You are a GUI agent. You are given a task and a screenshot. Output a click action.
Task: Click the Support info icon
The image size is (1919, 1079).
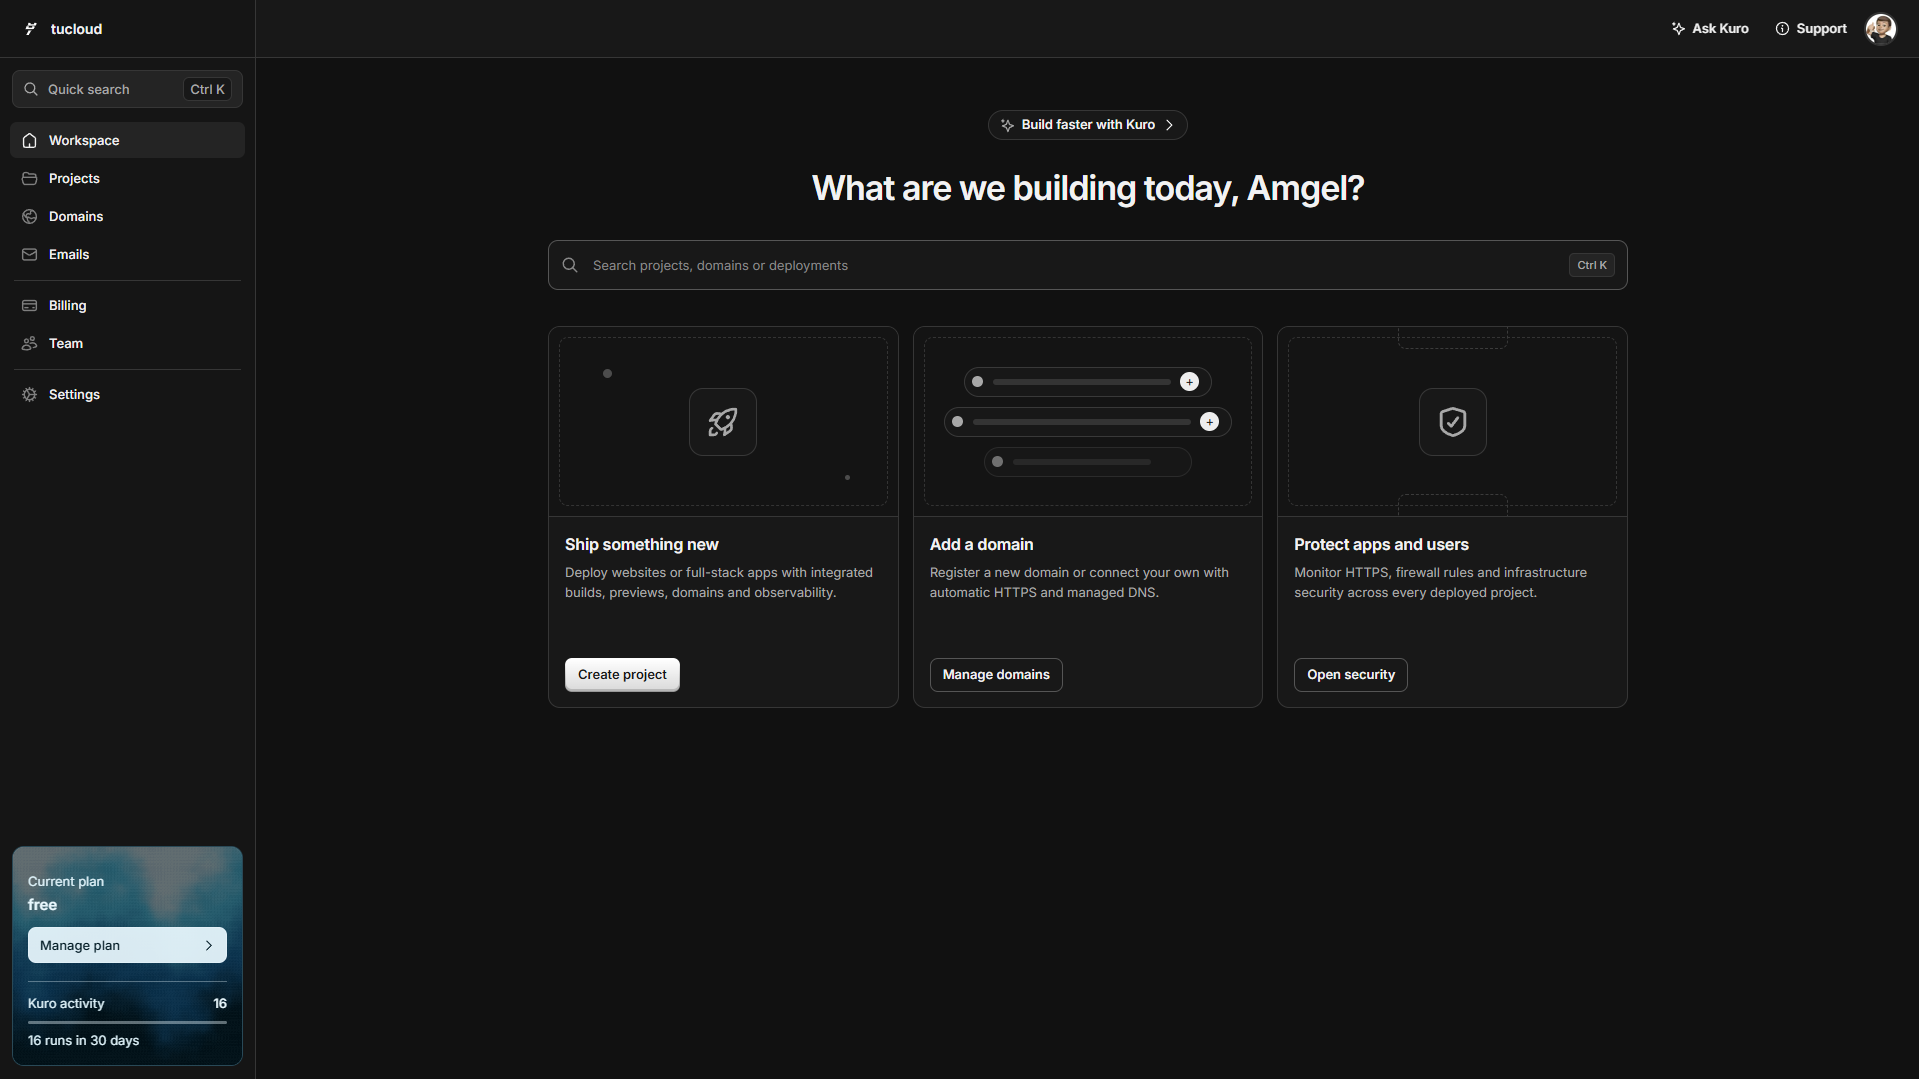[1782, 29]
